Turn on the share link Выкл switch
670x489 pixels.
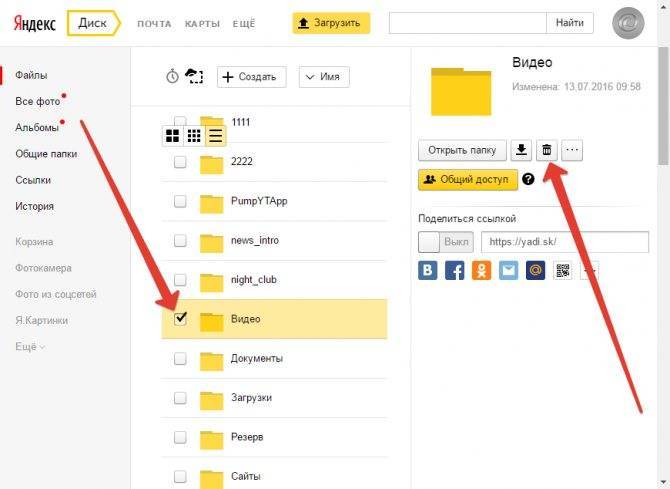coord(446,242)
